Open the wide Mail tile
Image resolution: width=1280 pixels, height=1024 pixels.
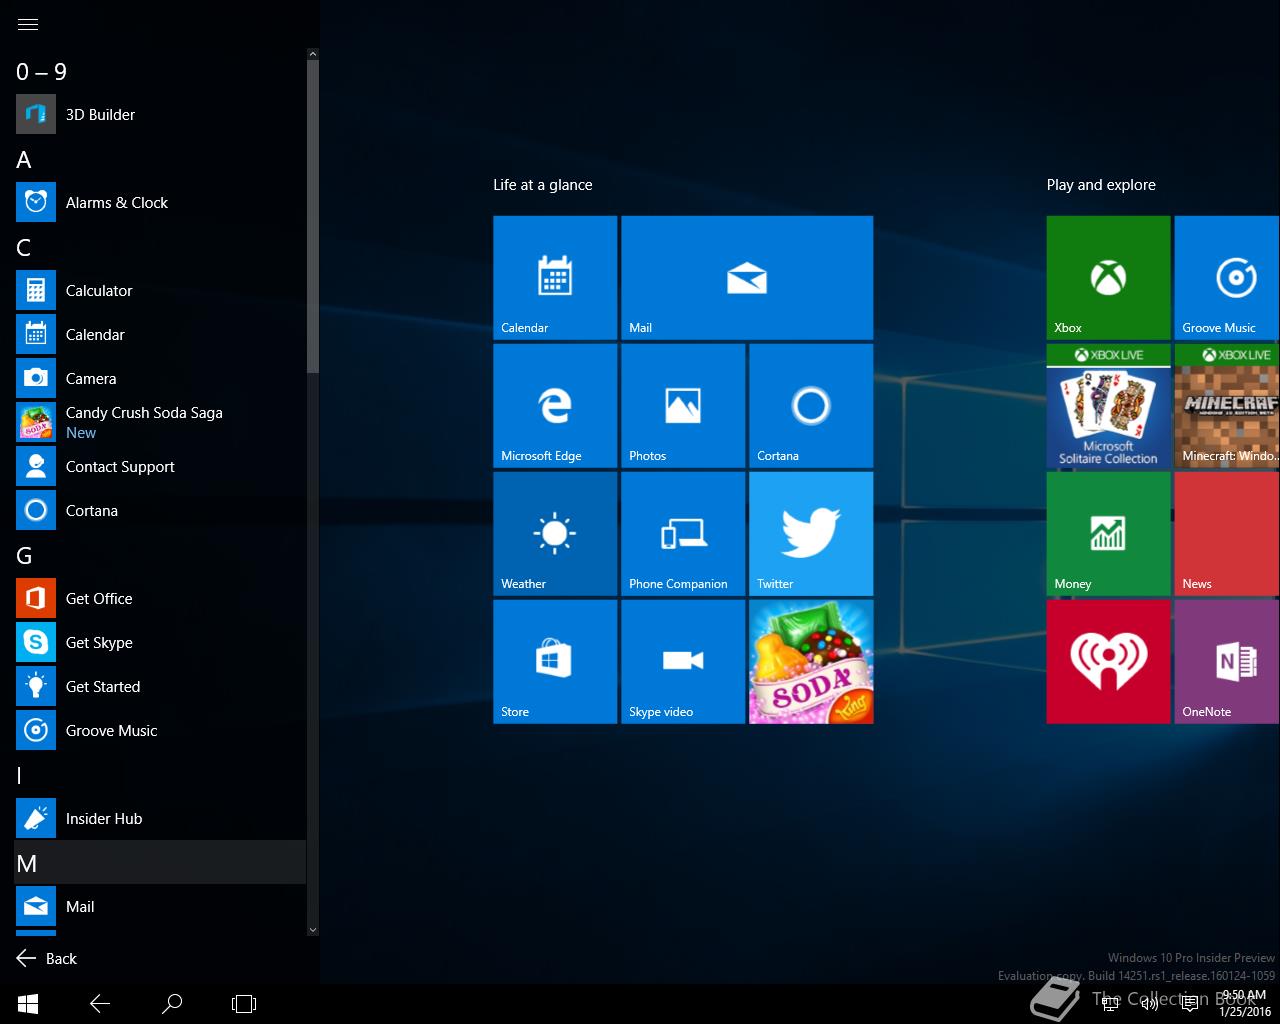click(747, 277)
